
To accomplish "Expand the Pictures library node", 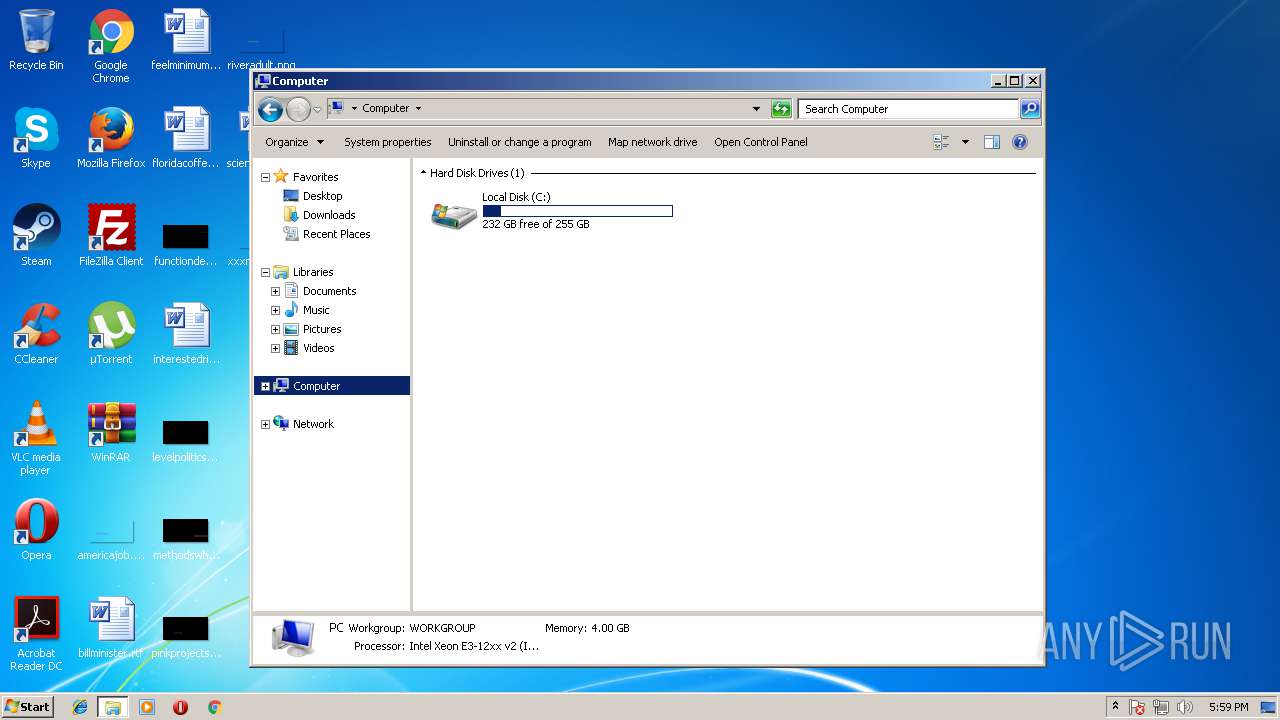I will pos(275,329).
